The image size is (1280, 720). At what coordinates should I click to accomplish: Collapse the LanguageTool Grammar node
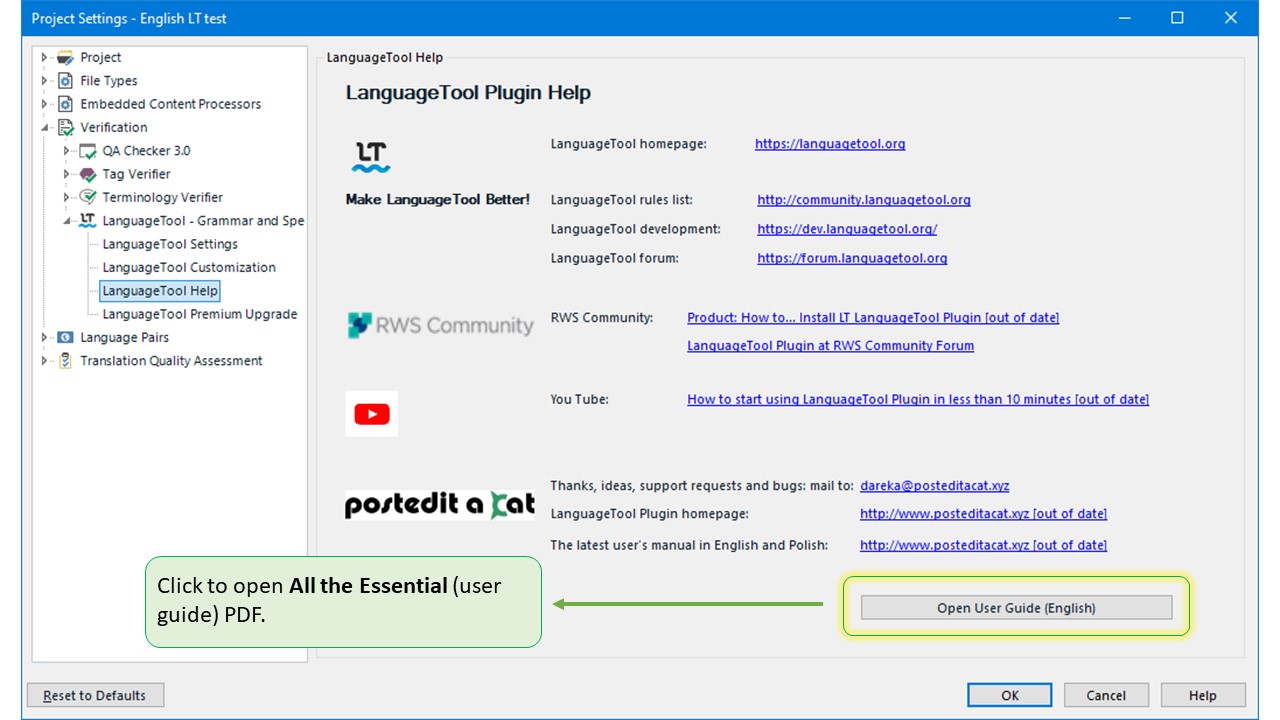(67, 221)
